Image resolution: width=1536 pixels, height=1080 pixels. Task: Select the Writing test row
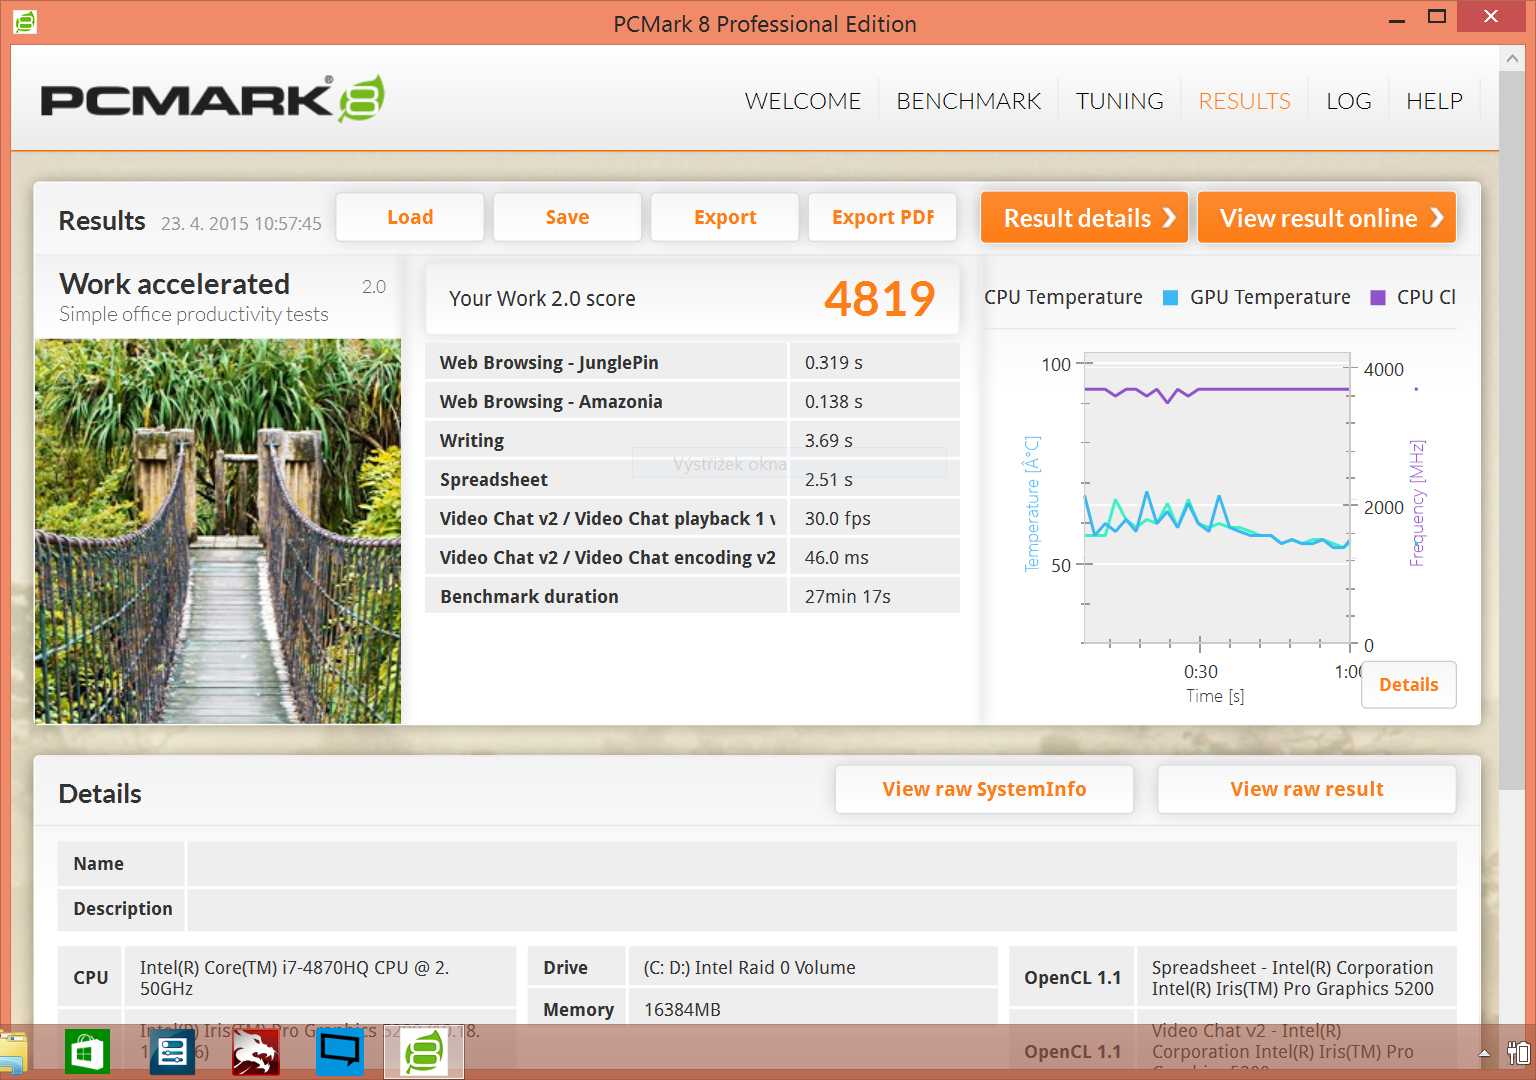[x=692, y=440]
